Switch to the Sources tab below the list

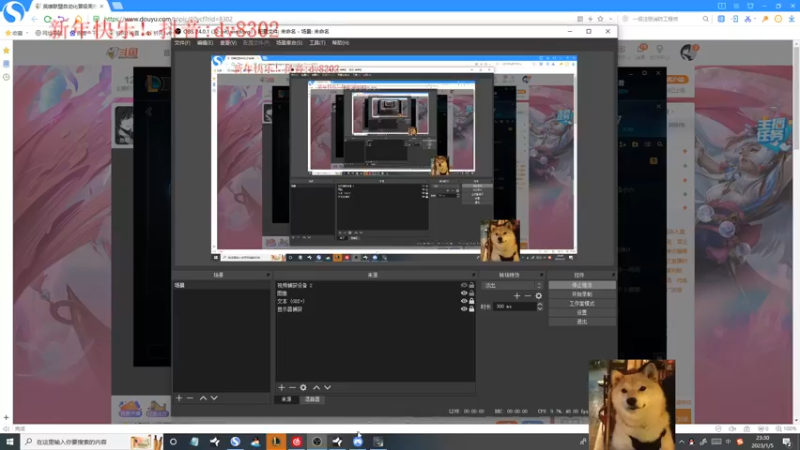tap(286, 399)
